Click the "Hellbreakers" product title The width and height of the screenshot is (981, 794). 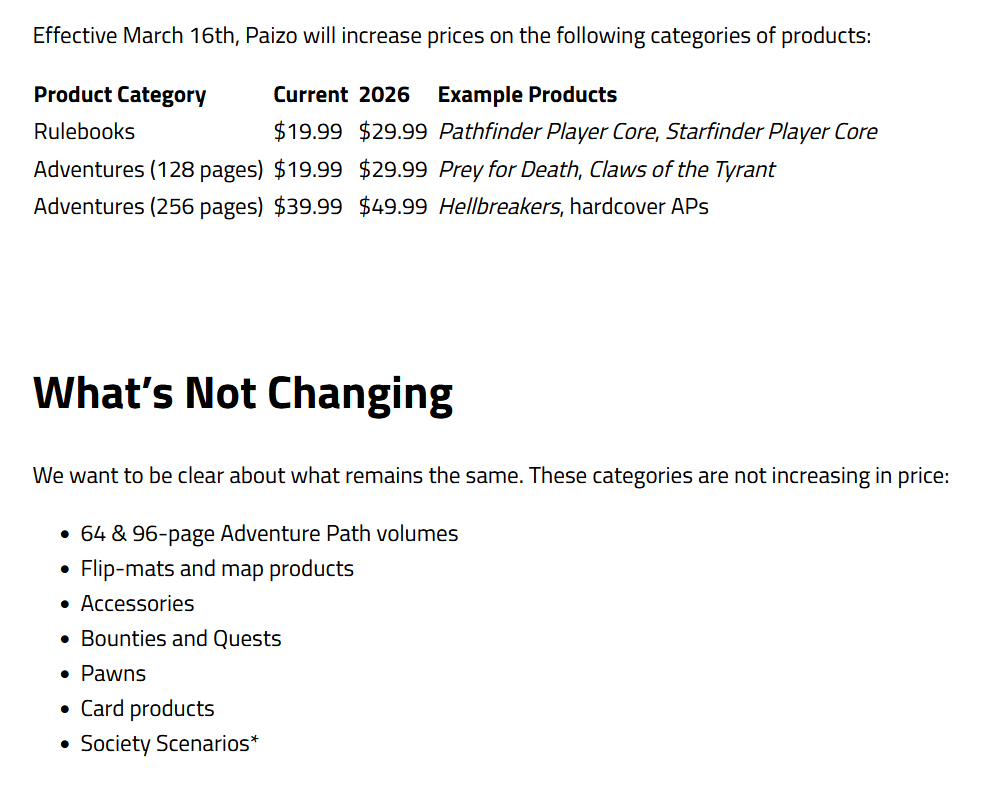click(x=499, y=207)
